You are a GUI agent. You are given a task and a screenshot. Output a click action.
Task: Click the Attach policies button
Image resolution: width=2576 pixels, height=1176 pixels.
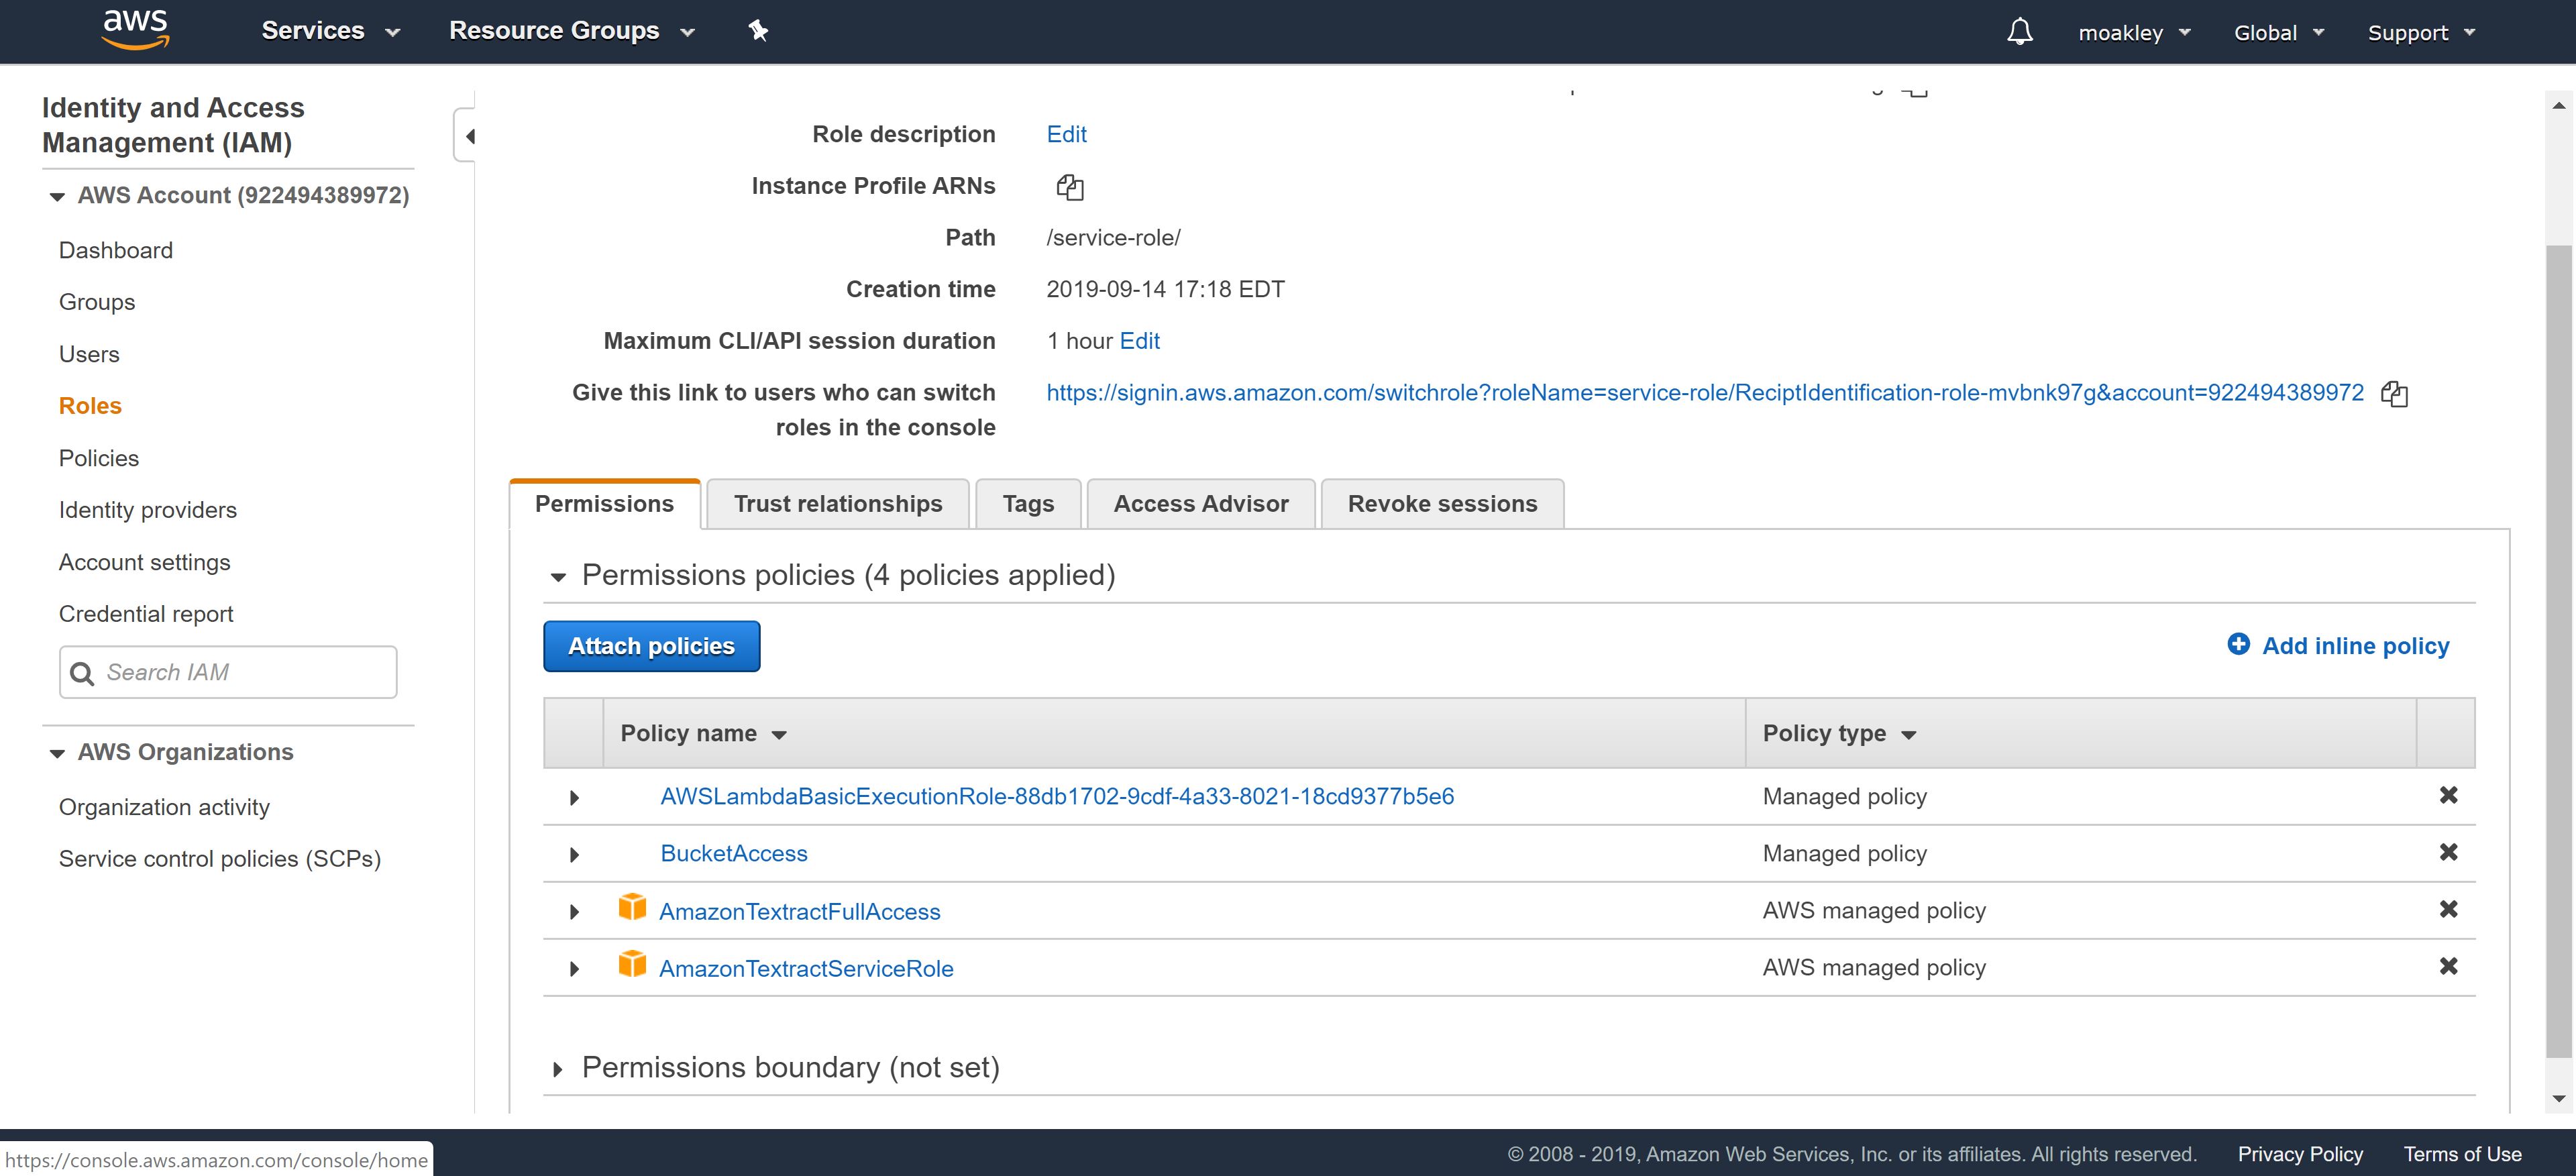[x=651, y=647]
